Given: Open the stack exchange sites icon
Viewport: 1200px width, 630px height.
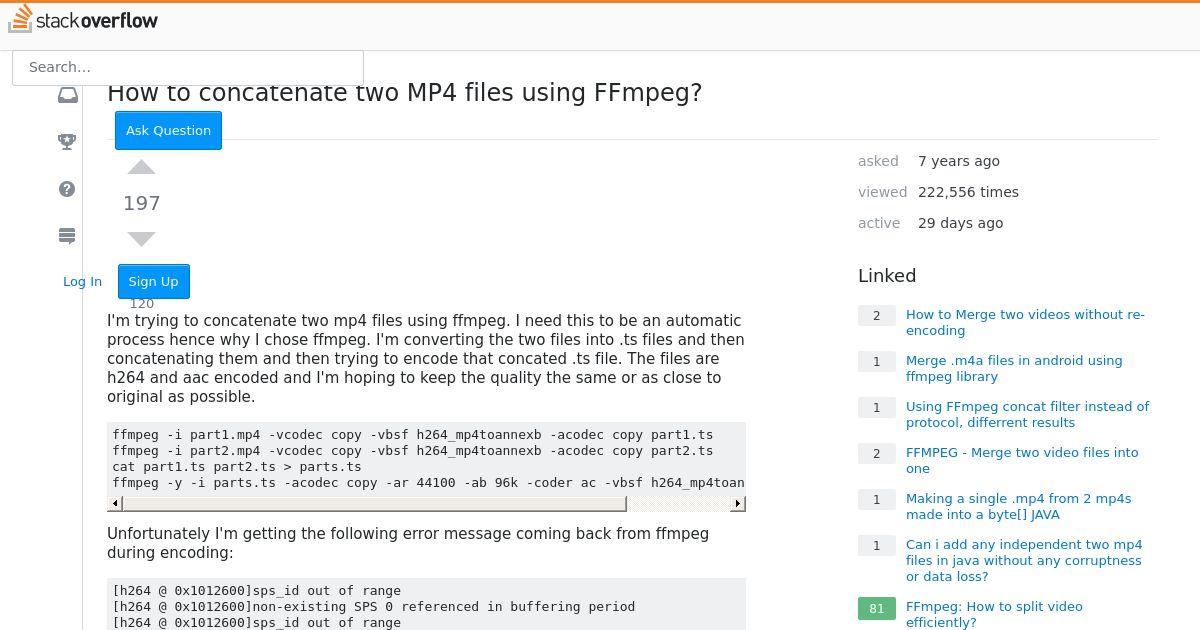Looking at the screenshot, I should pyautogui.click(x=67, y=236).
